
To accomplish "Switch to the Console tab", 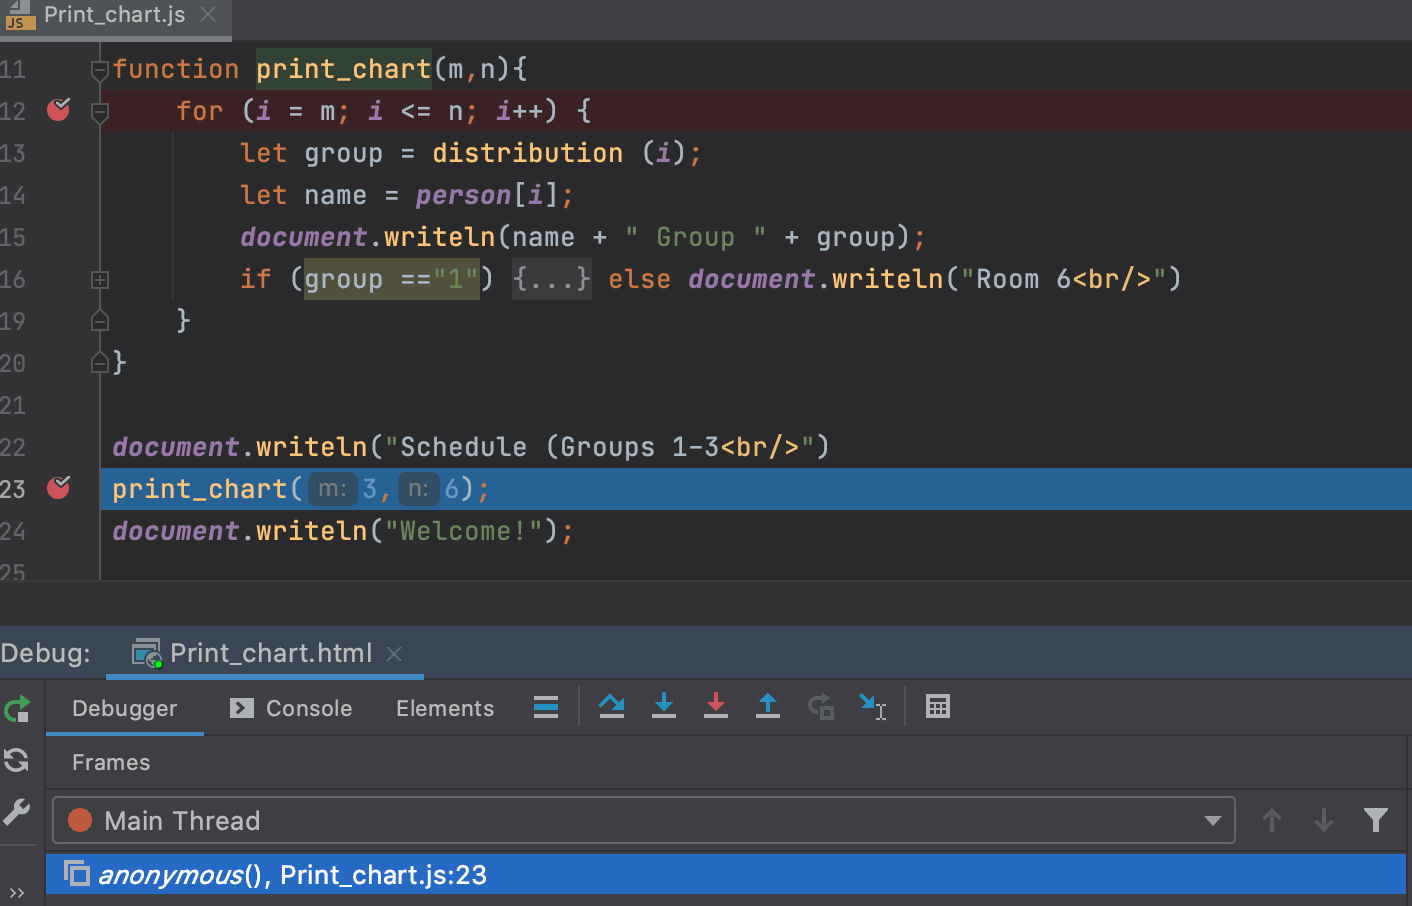I will click(x=306, y=708).
